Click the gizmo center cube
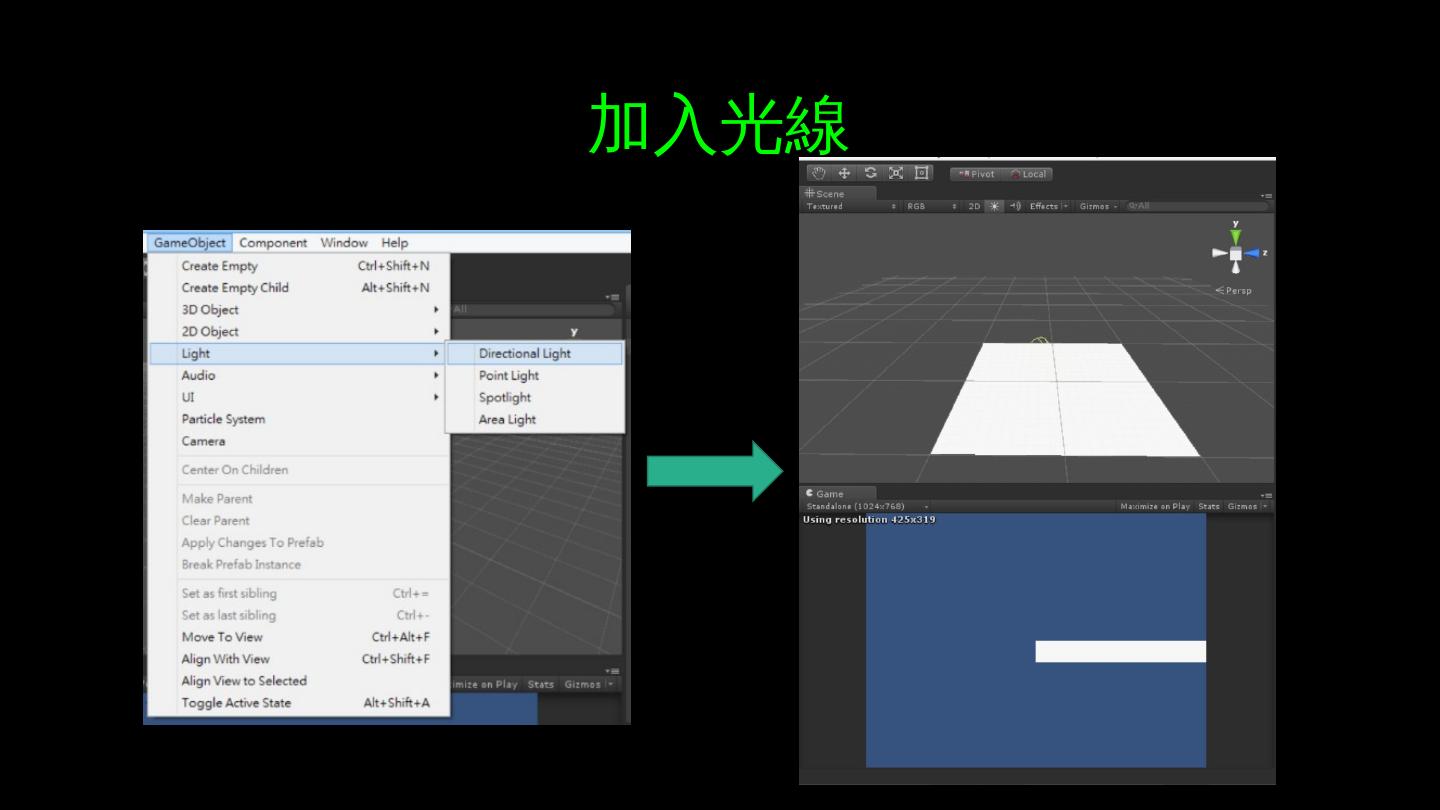This screenshot has width=1440, height=810. tap(1236, 254)
